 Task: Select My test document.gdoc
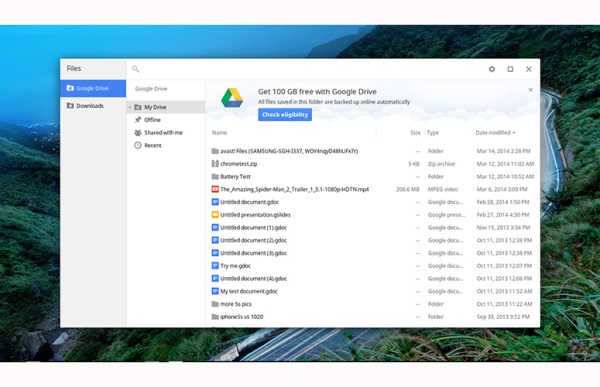pyautogui.click(x=373, y=291)
